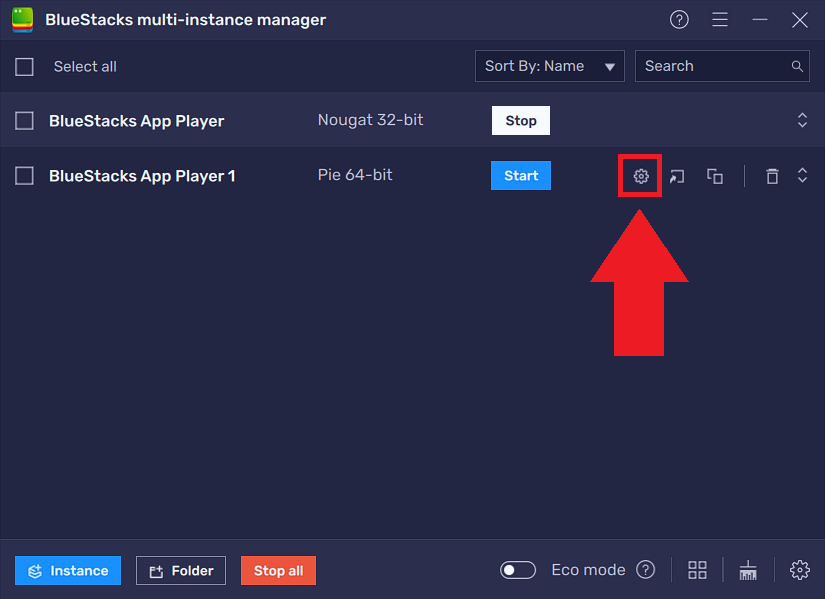825x599 pixels.
Task: Clone the BlueStacks App Player 1 instance
Action: pyautogui.click(x=714, y=175)
